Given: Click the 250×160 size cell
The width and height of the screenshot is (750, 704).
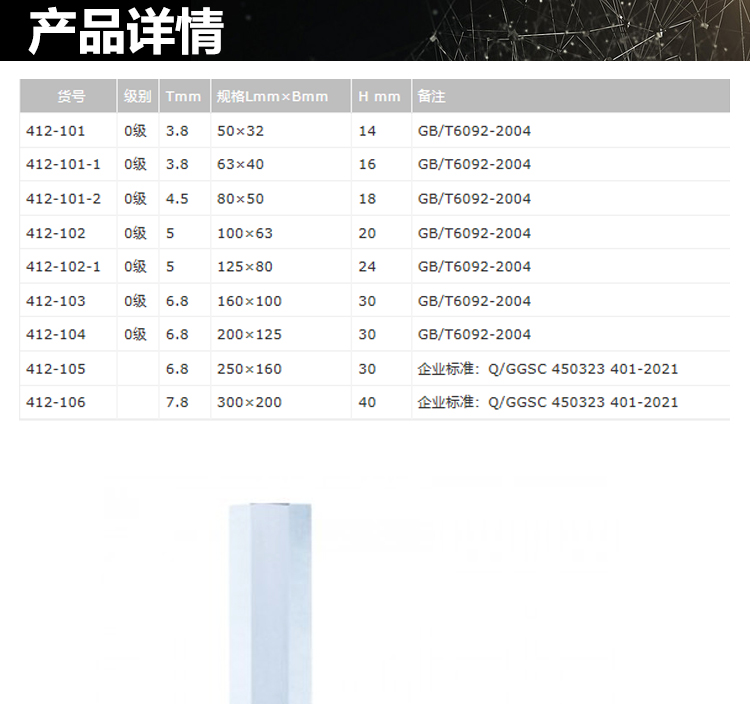Looking at the screenshot, I should coord(249,369).
